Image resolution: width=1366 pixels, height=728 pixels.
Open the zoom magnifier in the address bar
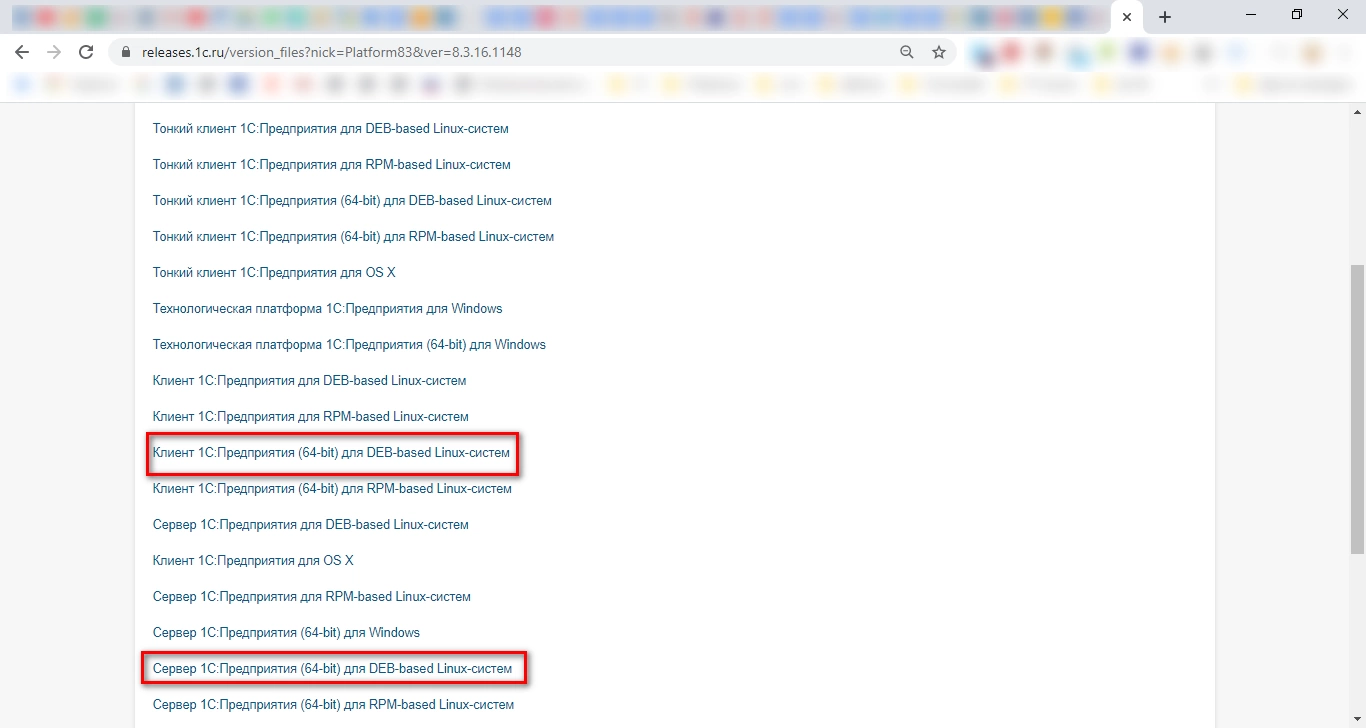tap(907, 52)
